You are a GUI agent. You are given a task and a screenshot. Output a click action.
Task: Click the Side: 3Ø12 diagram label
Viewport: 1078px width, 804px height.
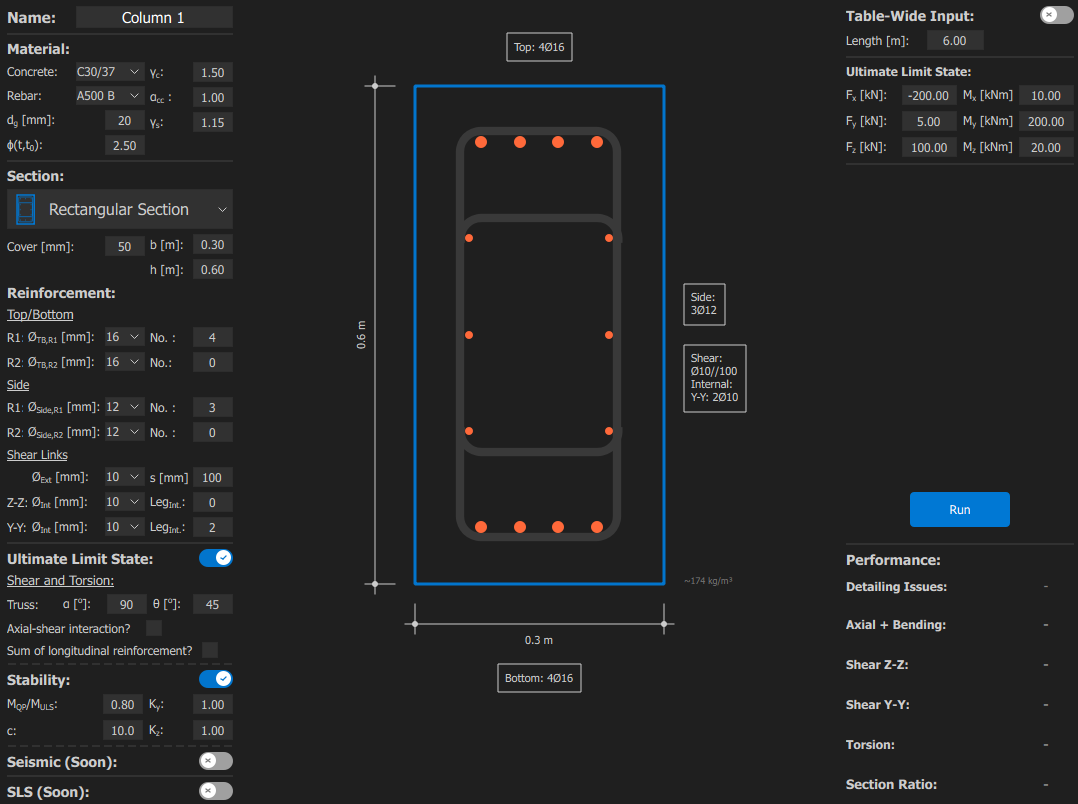click(704, 304)
